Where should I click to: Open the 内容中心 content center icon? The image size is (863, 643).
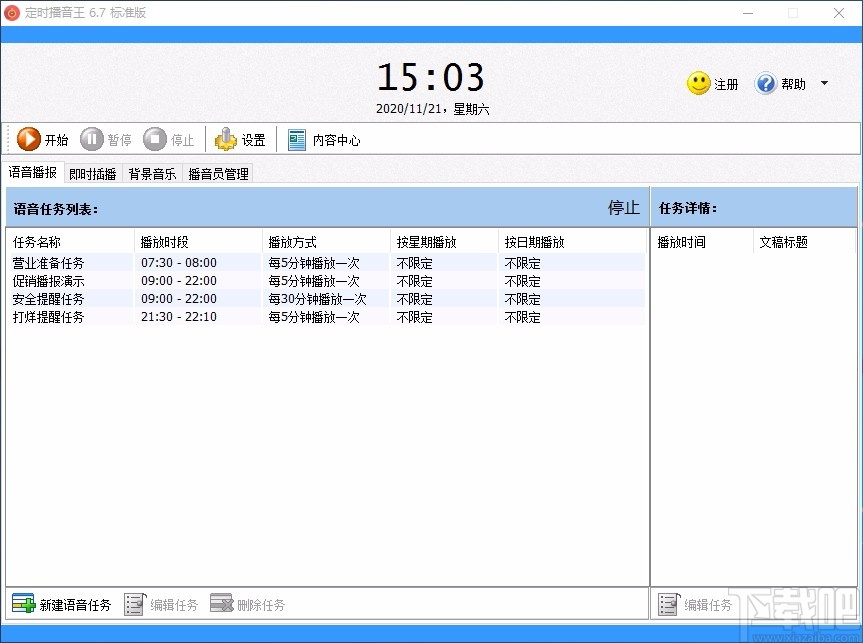coord(297,139)
